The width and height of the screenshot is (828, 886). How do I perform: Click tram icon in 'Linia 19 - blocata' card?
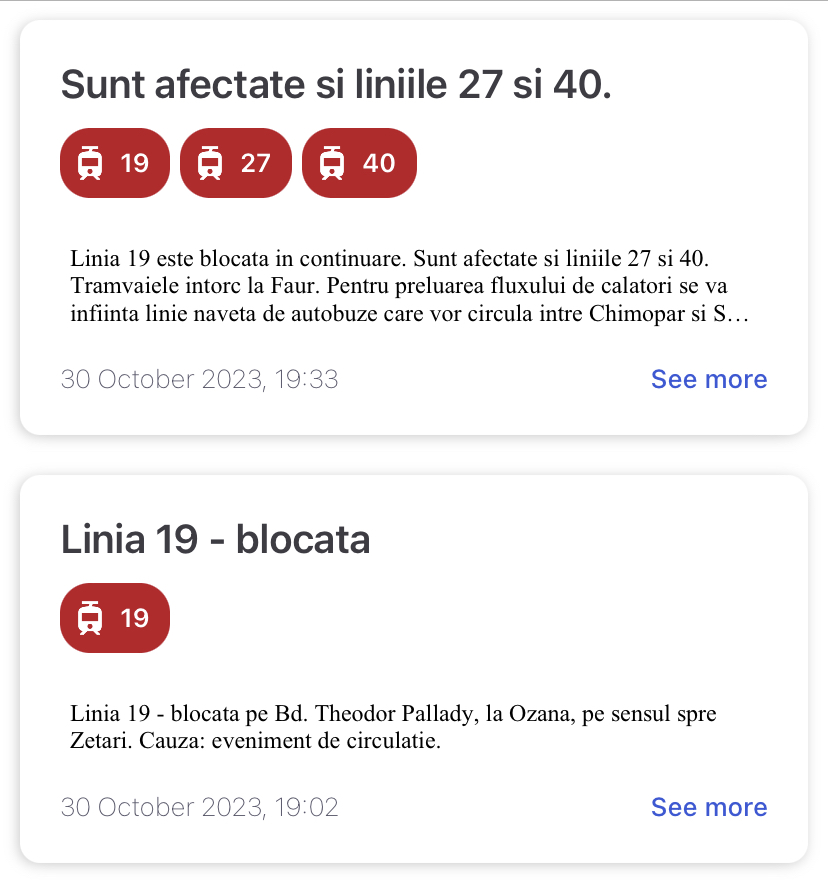point(90,618)
